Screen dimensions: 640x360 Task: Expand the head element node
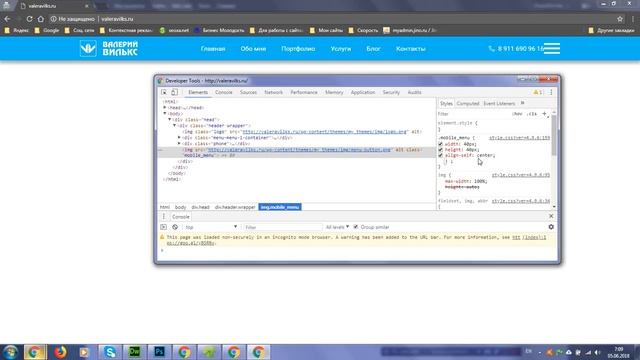point(165,108)
